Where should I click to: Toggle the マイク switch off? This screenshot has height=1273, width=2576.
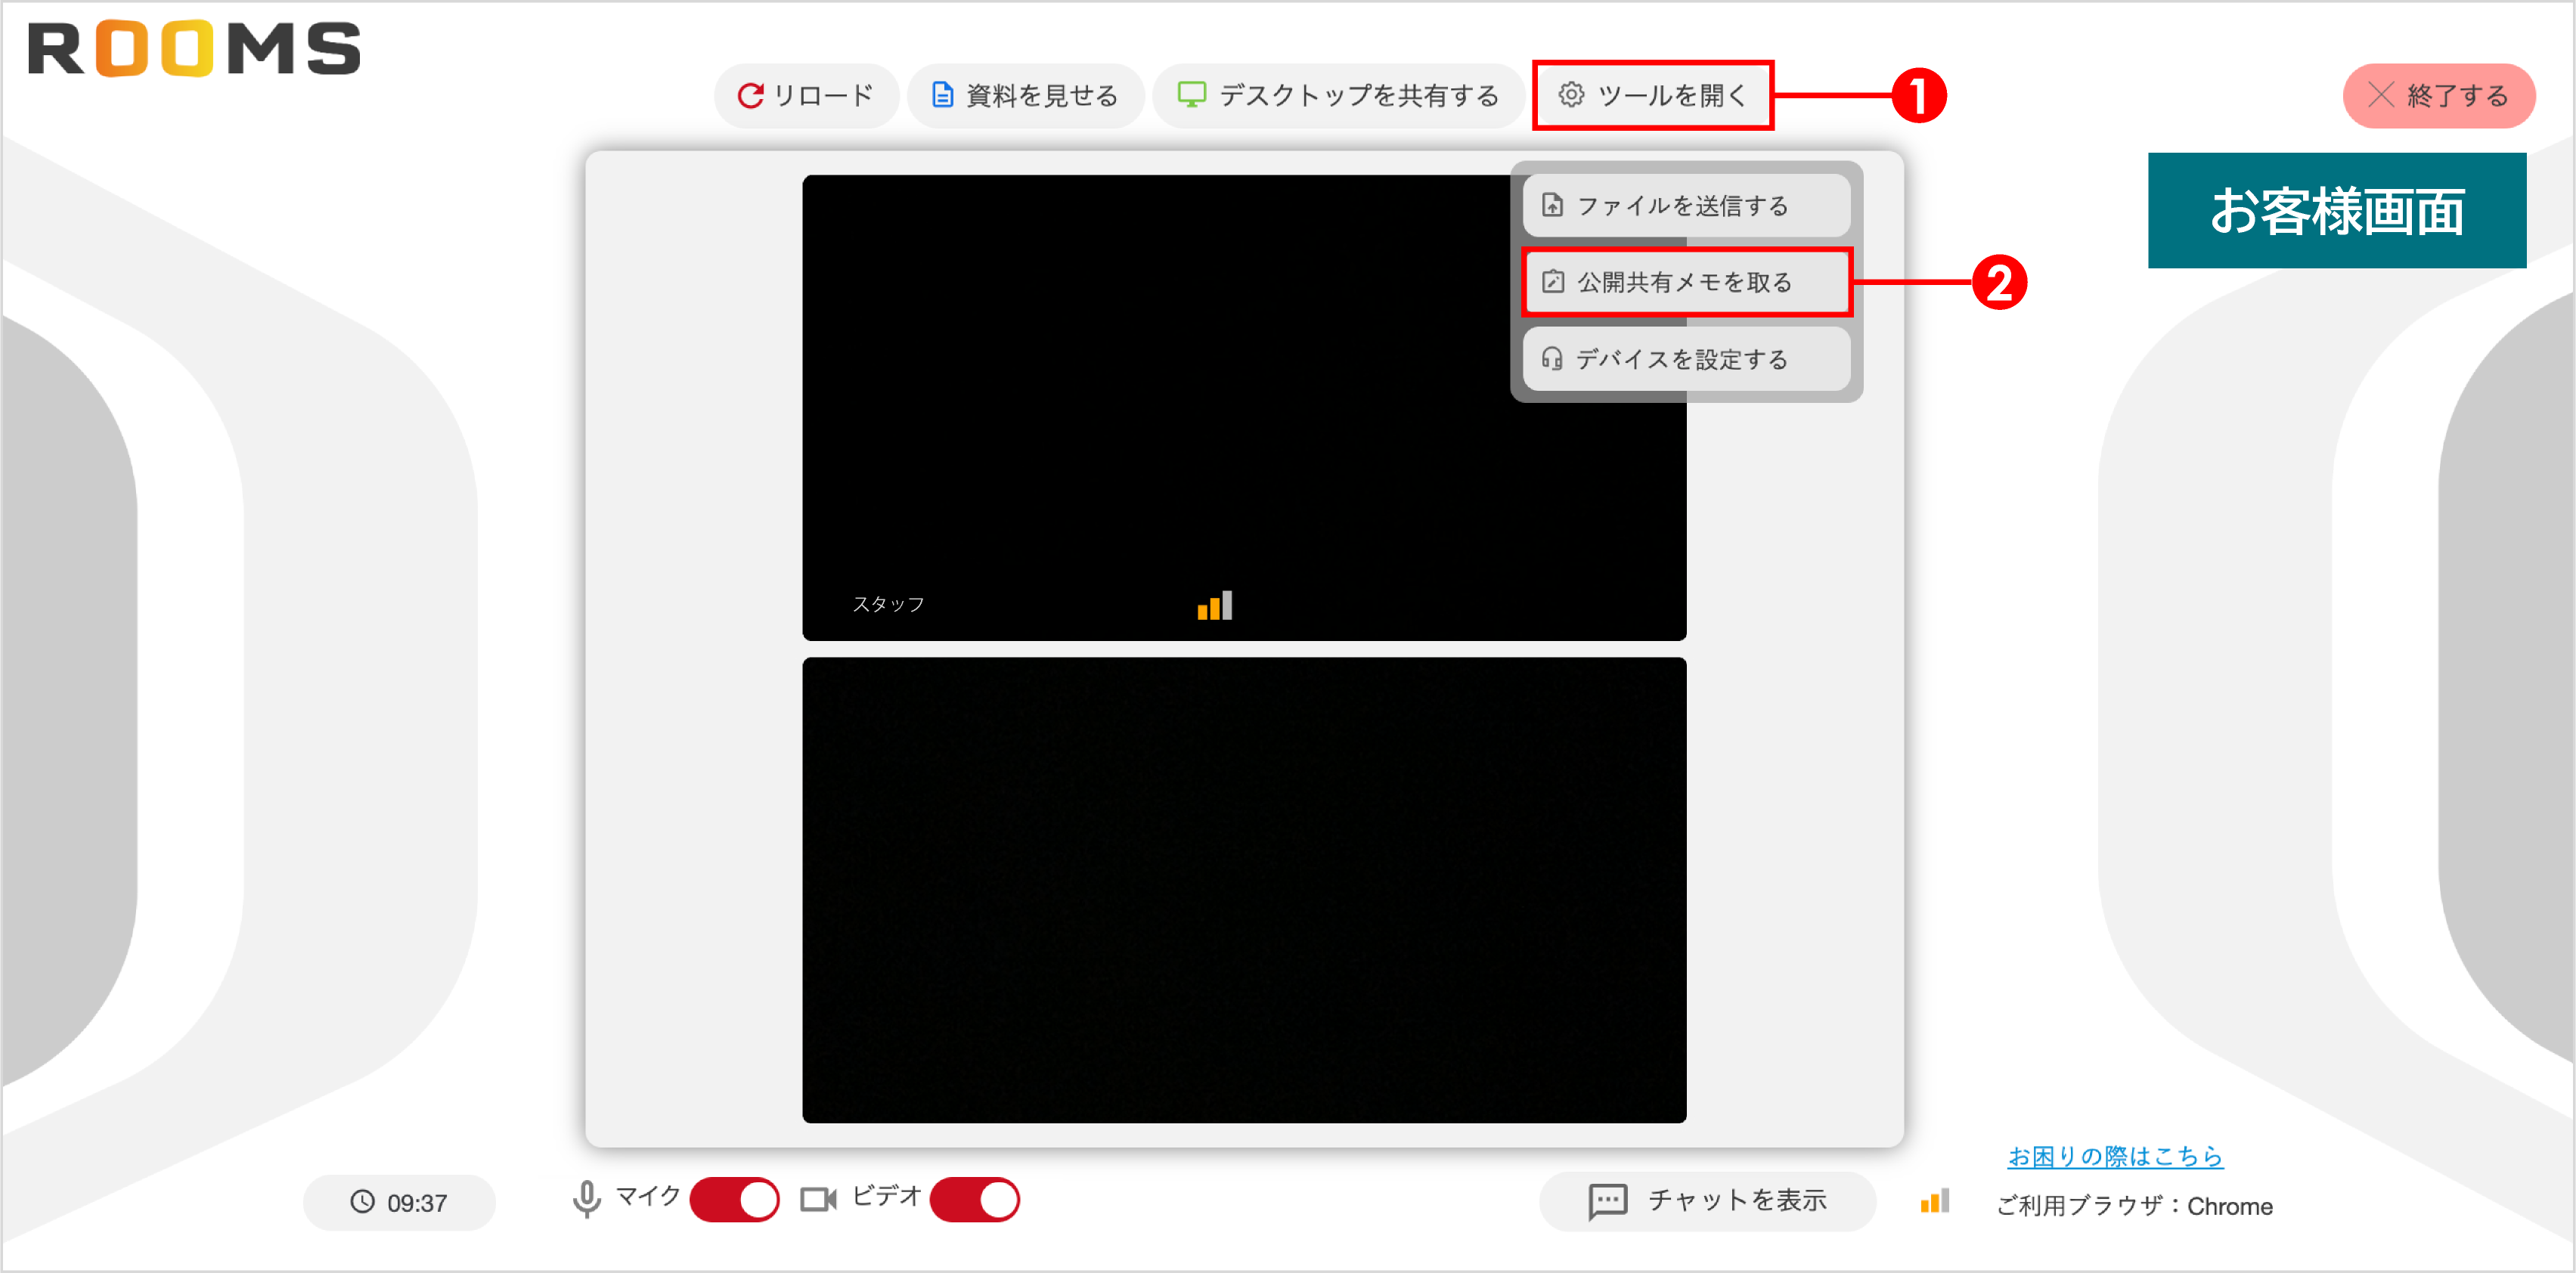tap(735, 1198)
